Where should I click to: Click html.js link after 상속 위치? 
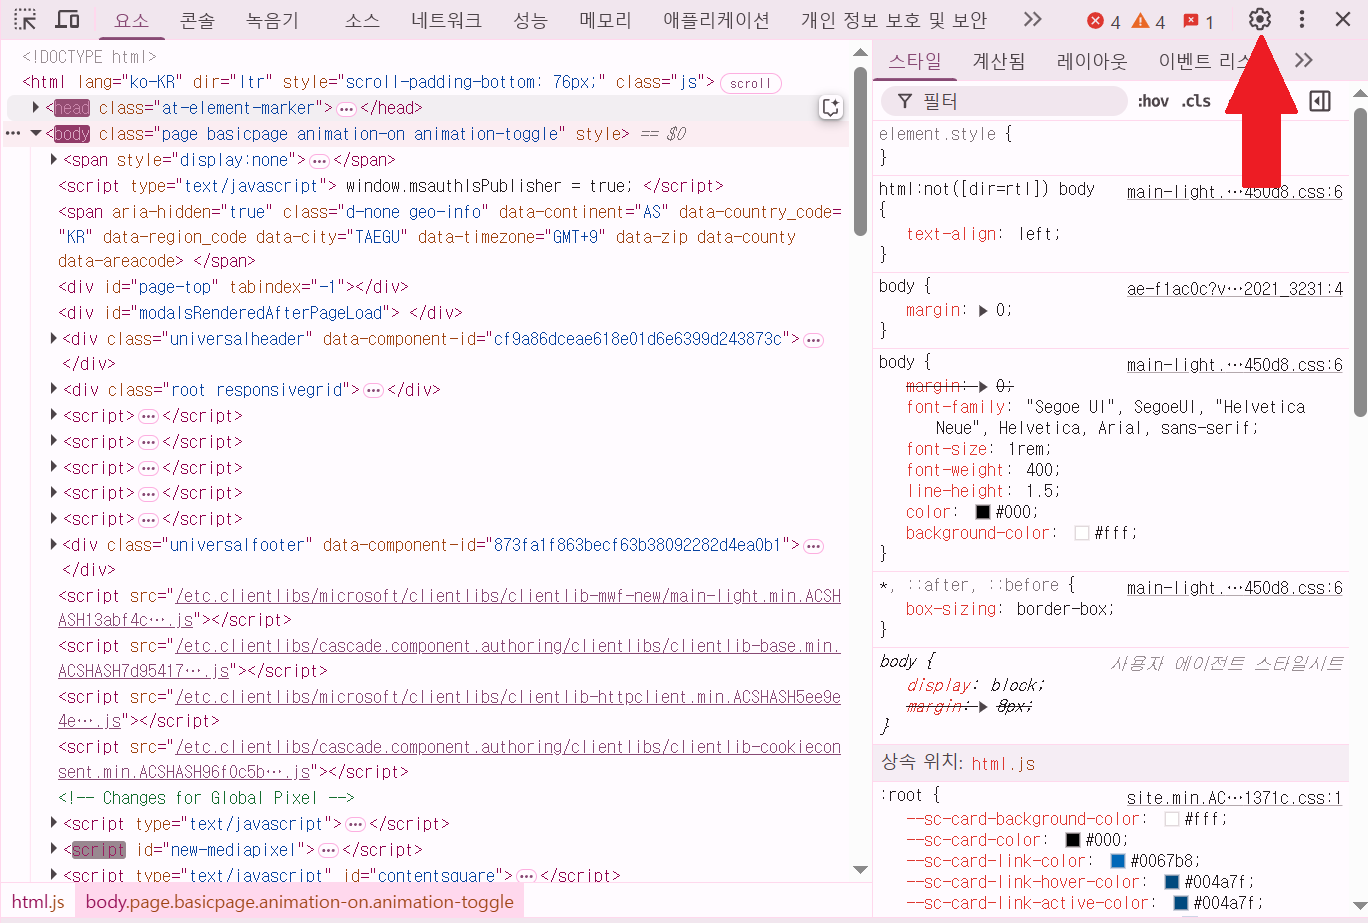click(x=1003, y=764)
